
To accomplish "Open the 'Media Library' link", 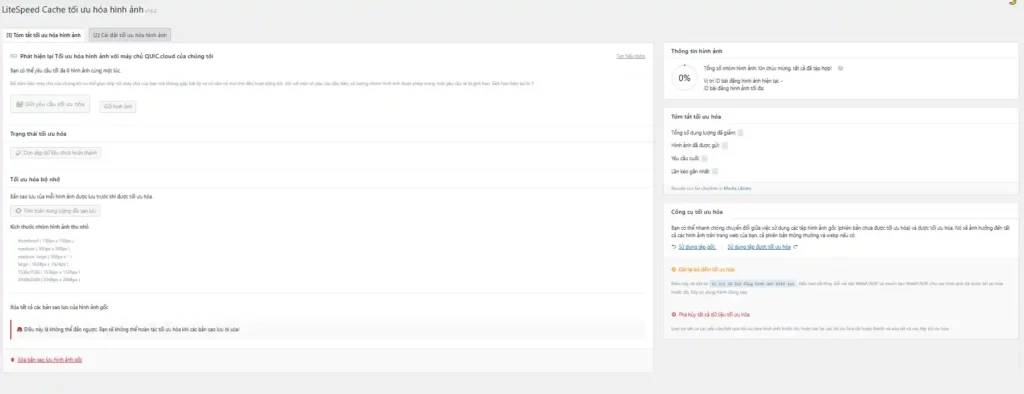I will tap(738, 188).
